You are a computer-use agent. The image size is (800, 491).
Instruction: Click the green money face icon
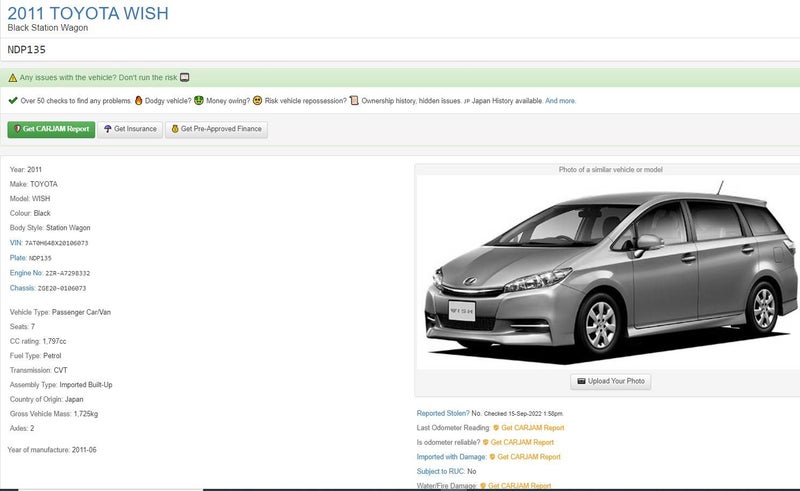click(x=200, y=101)
